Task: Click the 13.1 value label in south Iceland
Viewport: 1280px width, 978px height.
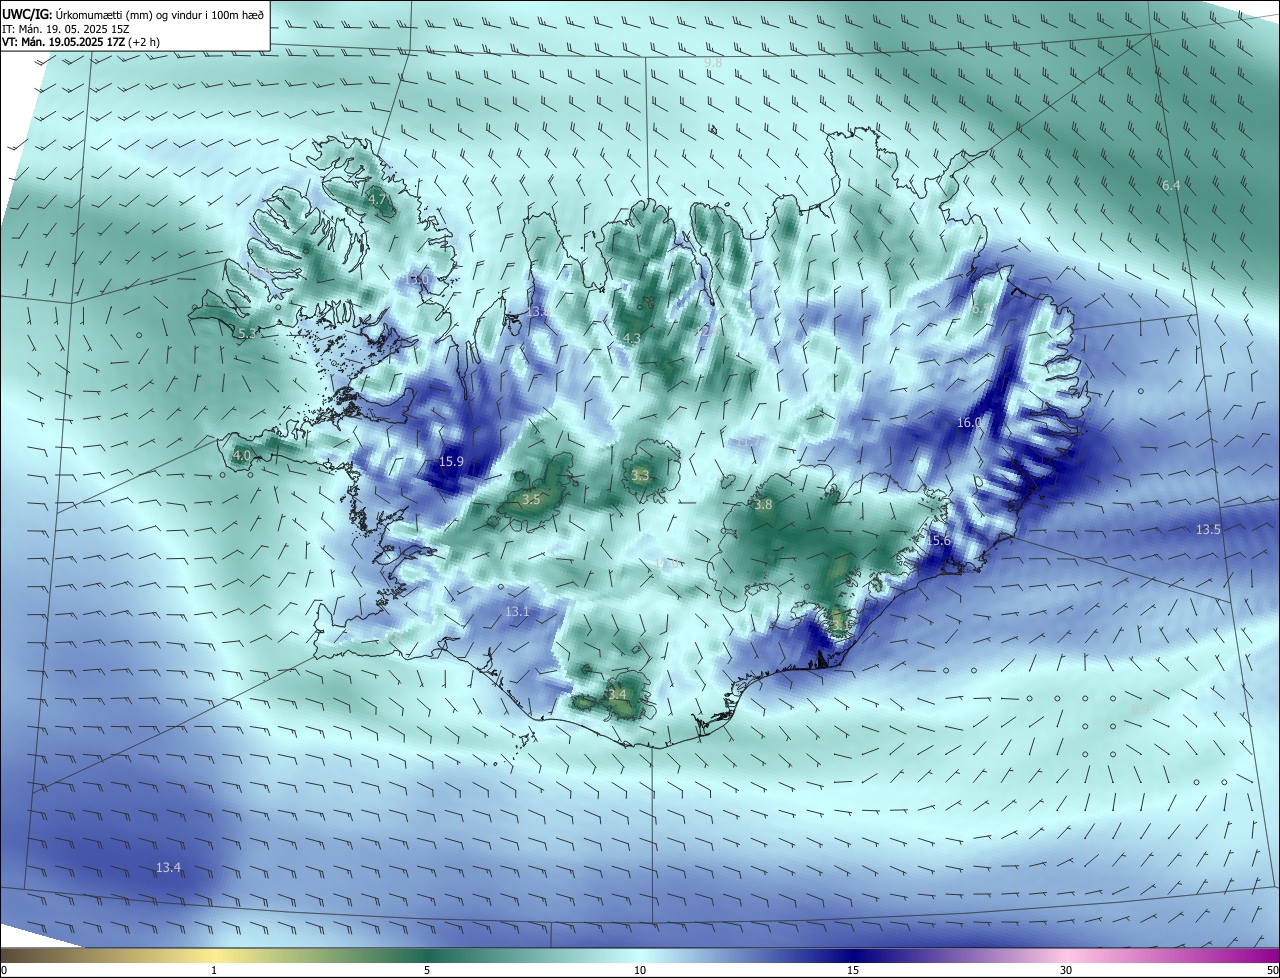Action: tap(517, 611)
